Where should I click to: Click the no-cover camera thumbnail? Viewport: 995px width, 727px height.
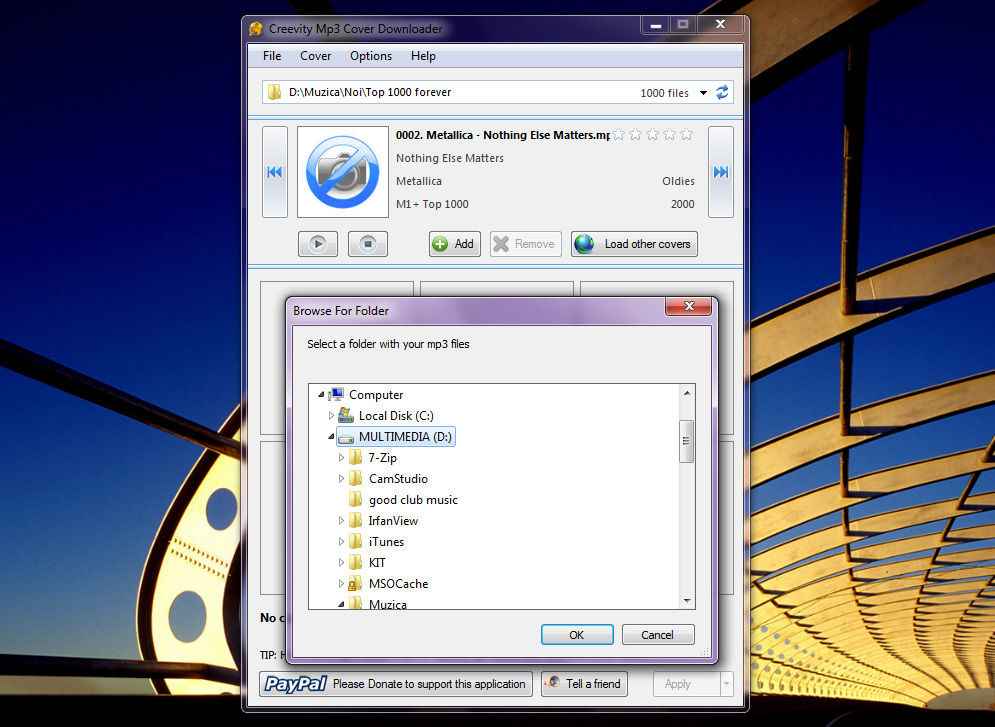[x=343, y=172]
